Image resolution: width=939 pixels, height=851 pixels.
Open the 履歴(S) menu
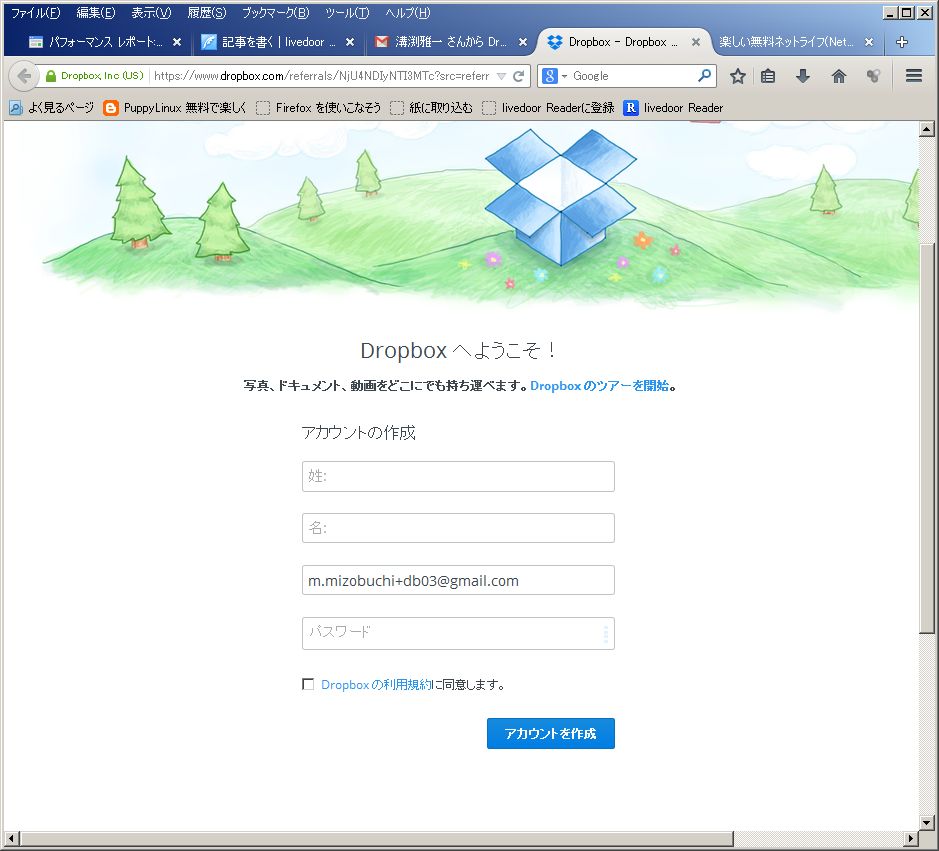(x=207, y=13)
